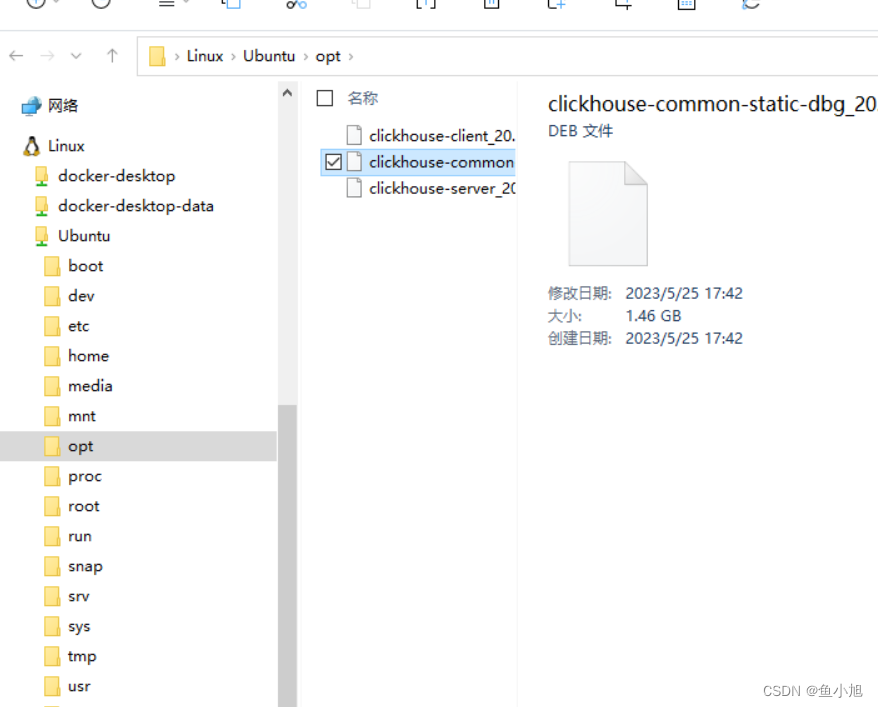
Task: Go back using the back arrow
Action: click(16, 56)
